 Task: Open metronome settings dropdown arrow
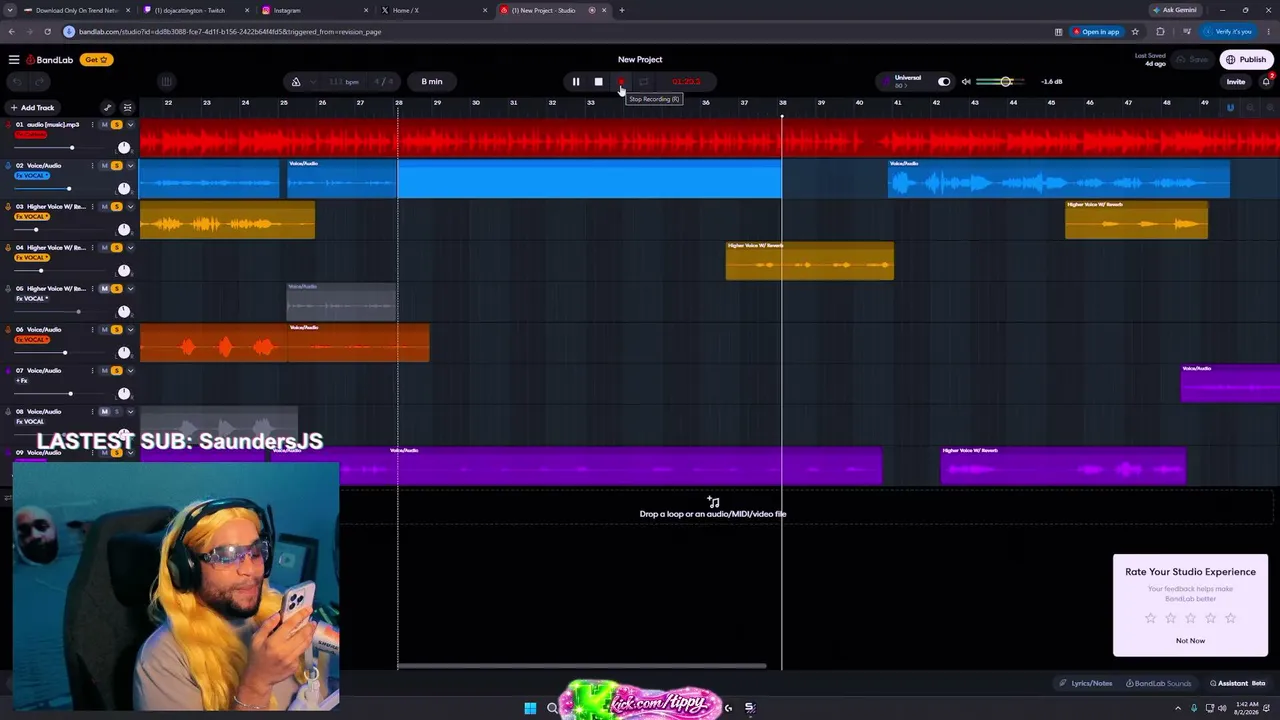point(313,82)
